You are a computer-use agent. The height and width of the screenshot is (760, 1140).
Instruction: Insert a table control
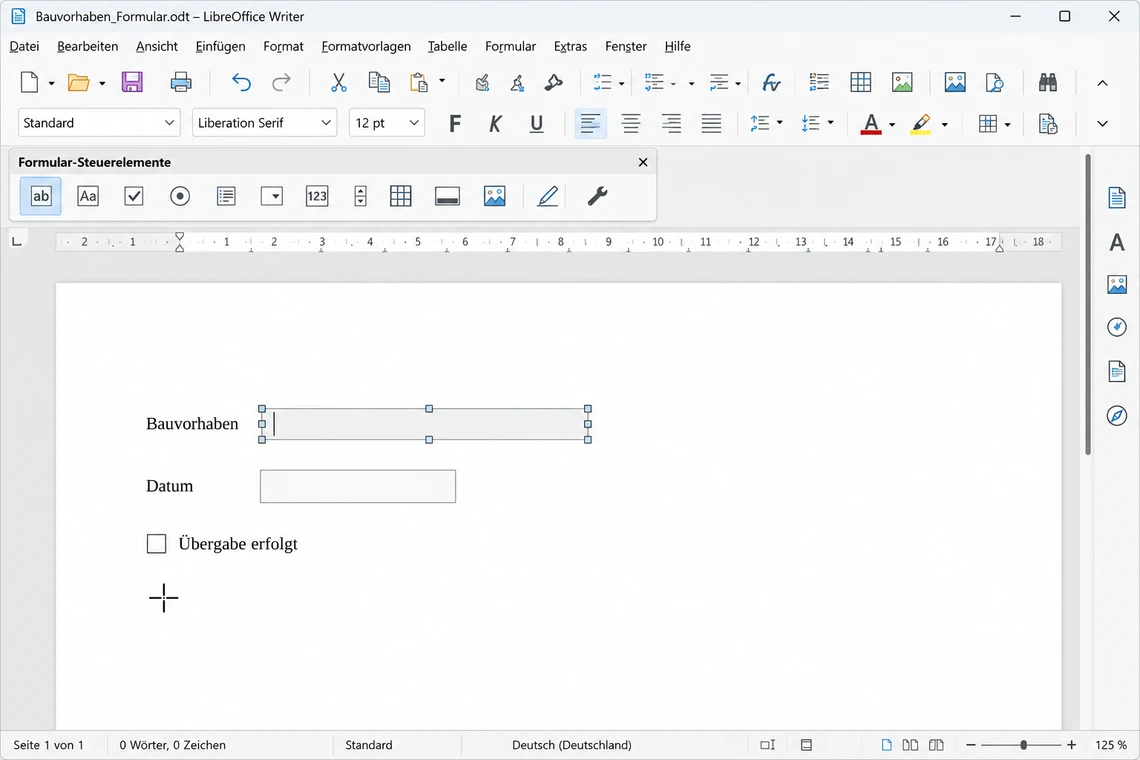click(x=401, y=196)
